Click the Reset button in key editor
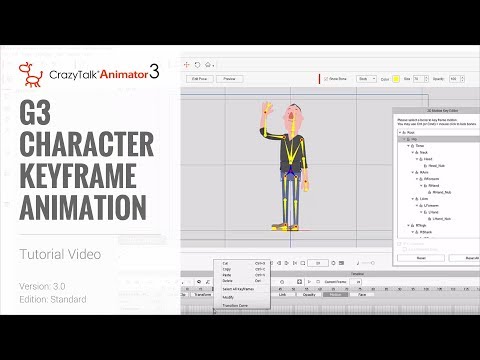 421,258
